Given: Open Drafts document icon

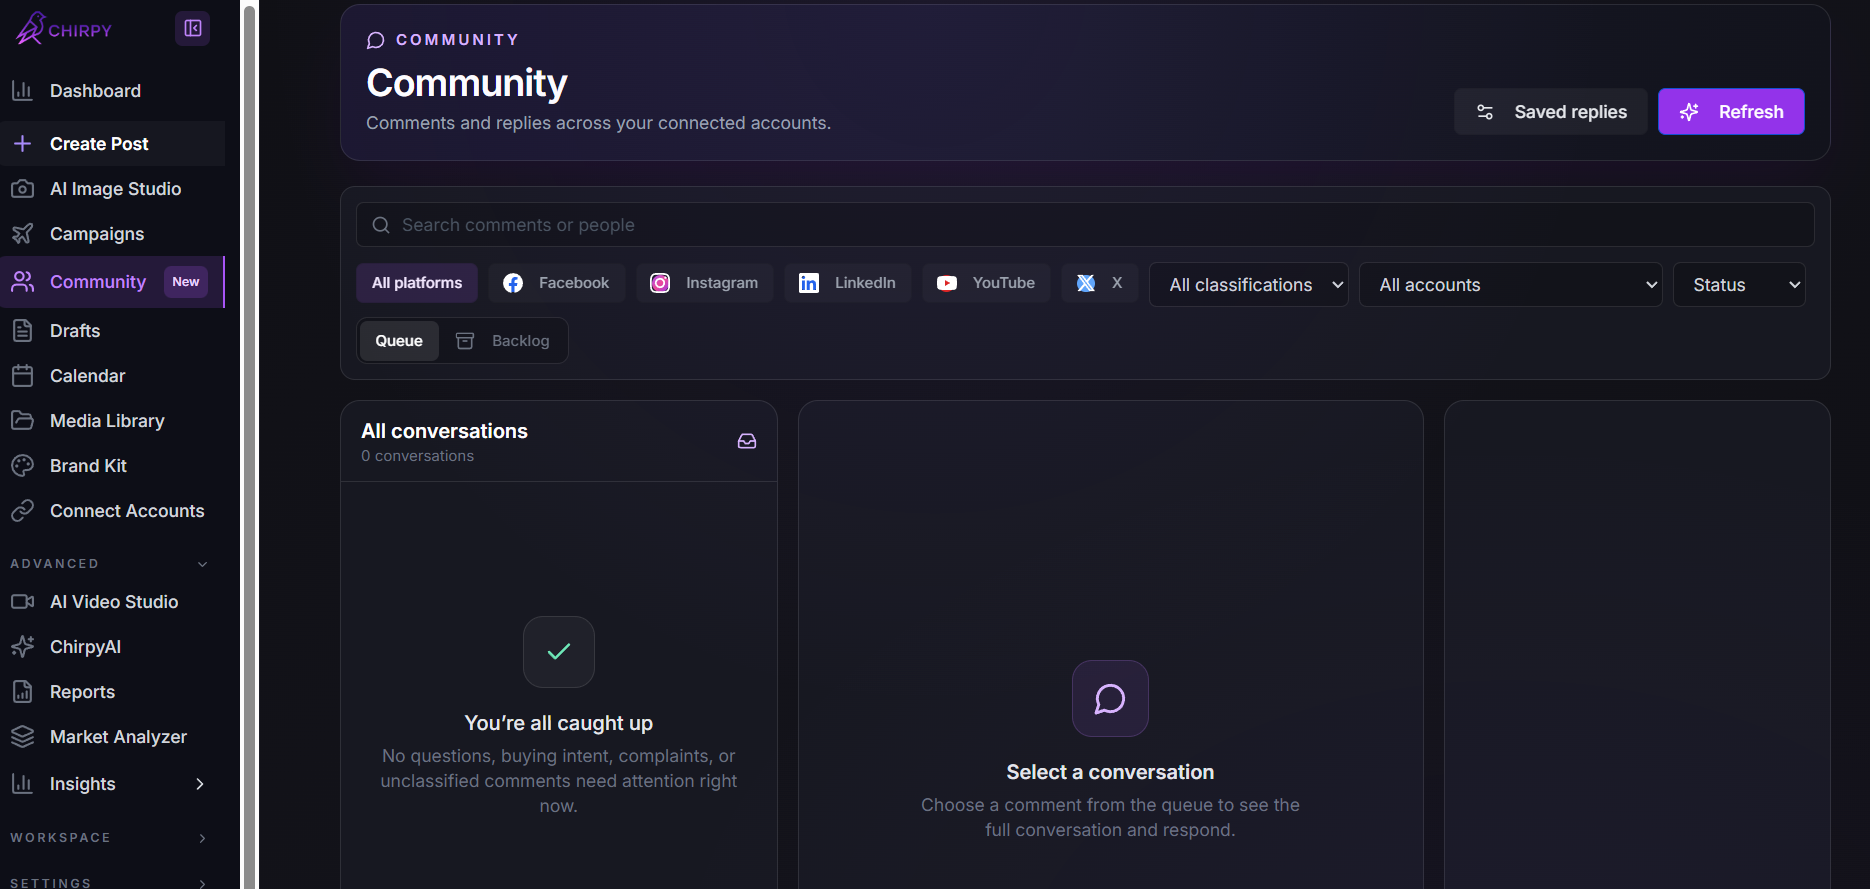Looking at the screenshot, I should click(23, 331).
